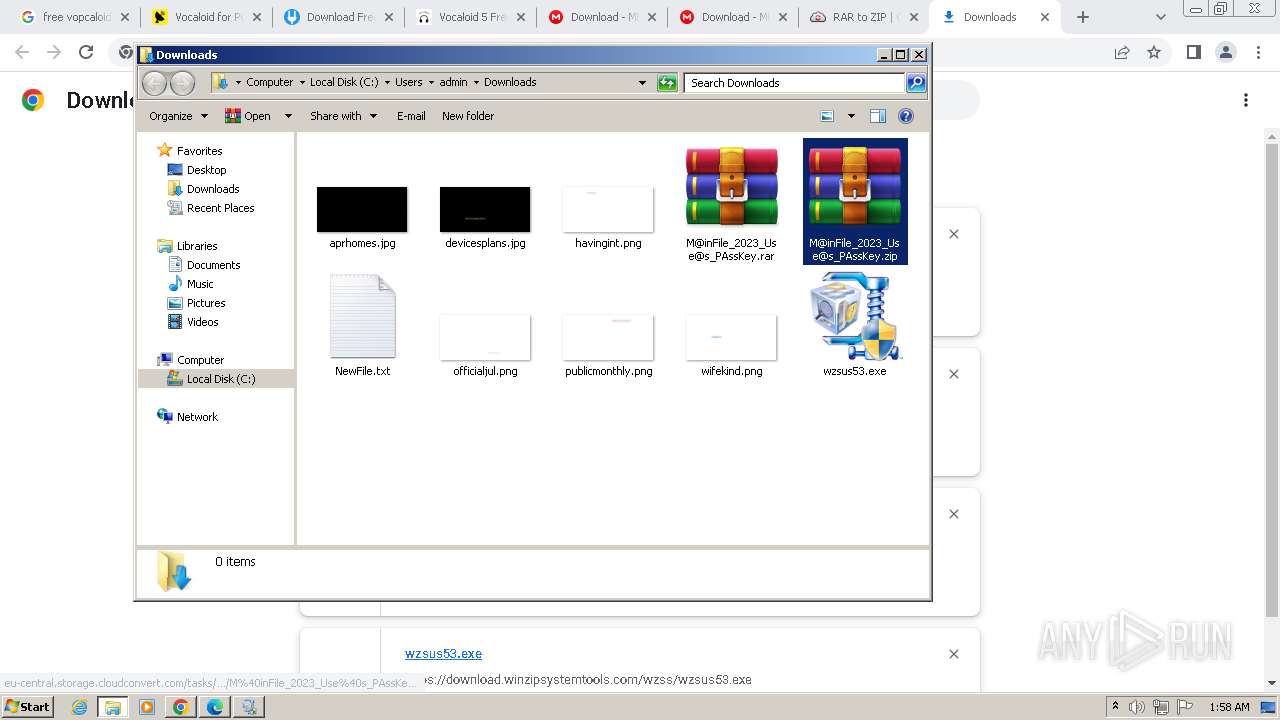
Task: Click the search magnifier in Explorer
Action: (x=915, y=83)
